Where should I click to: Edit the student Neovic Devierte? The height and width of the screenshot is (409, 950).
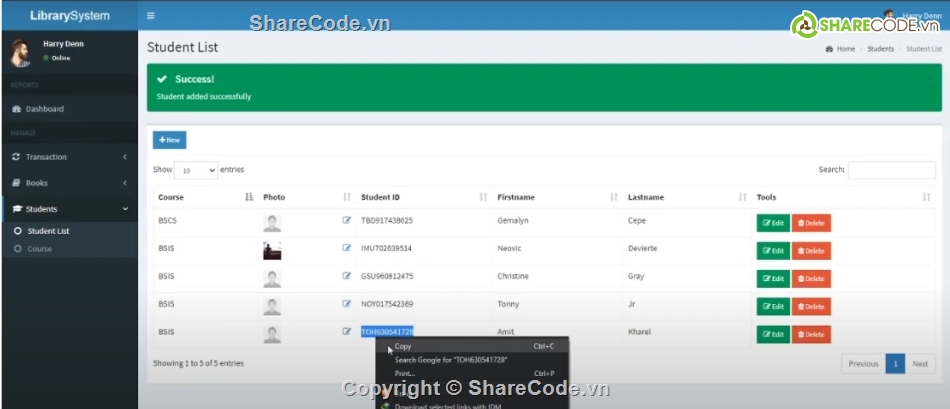(773, 251)
